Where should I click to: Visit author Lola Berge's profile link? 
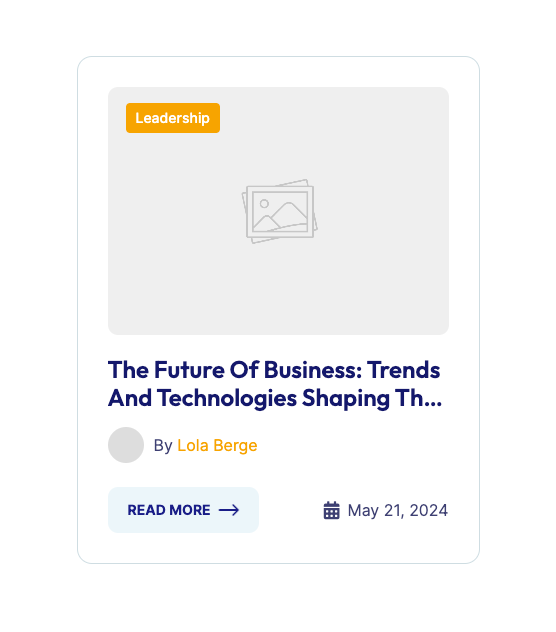pos(217,445)
